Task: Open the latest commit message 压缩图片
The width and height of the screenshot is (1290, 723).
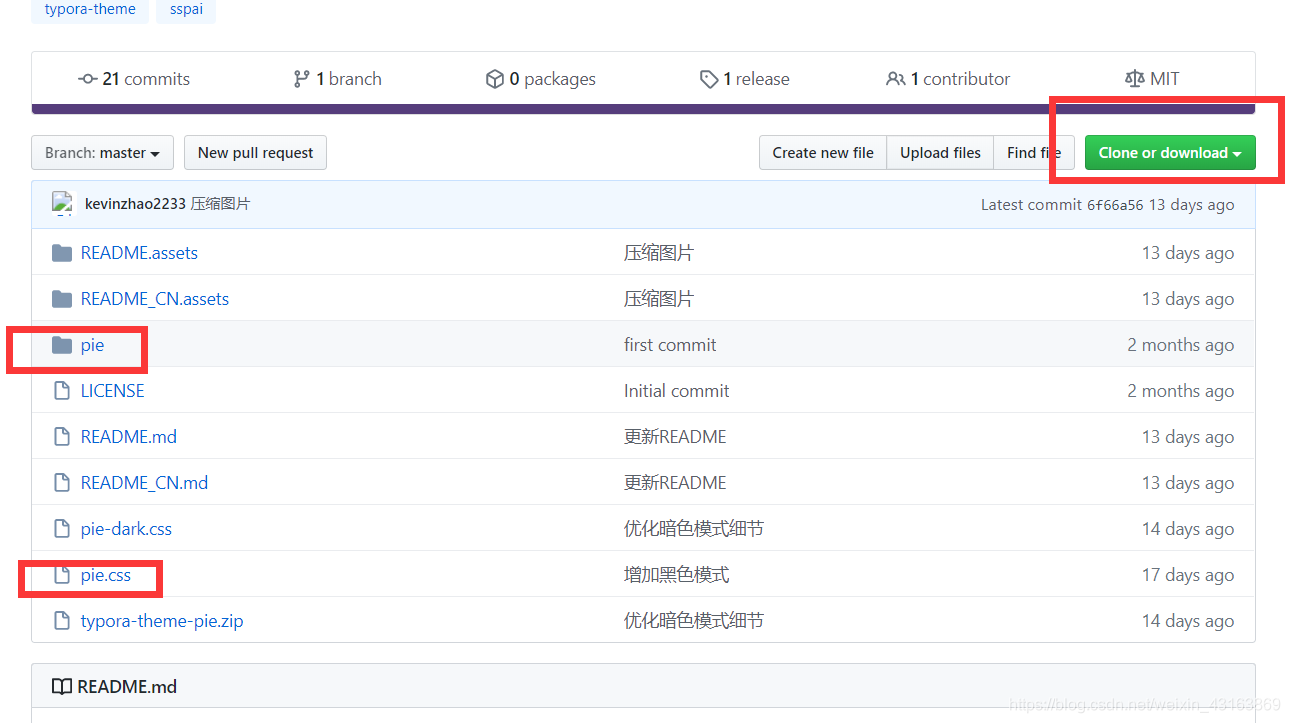Action: click(x=220, y=204)
